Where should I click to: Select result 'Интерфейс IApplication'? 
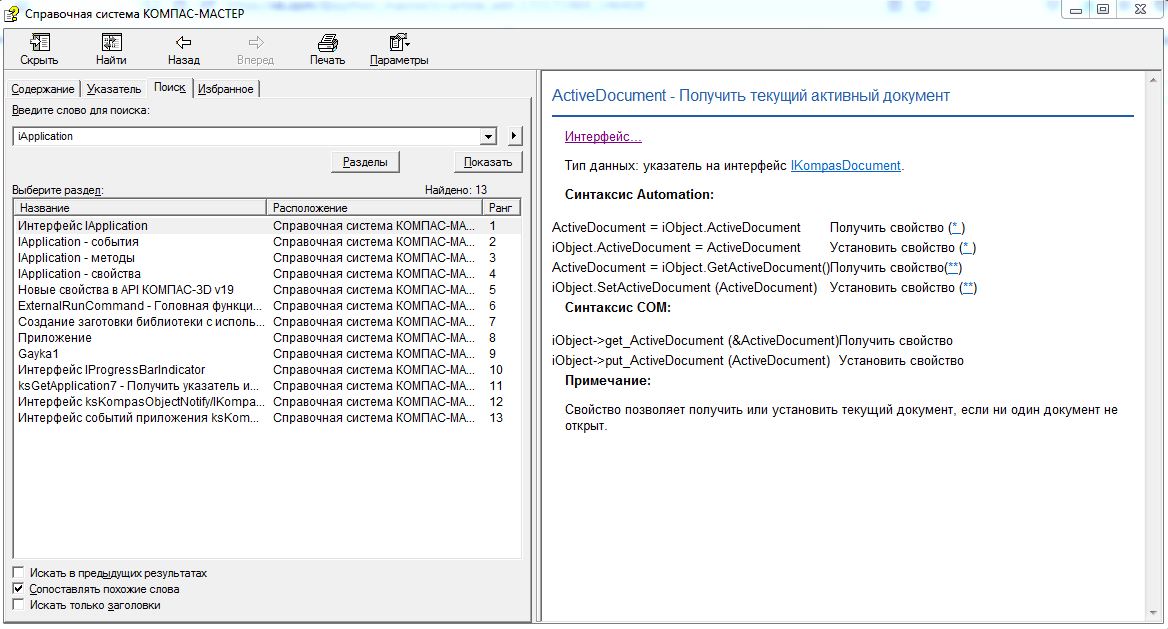click(x=267, y=226)
